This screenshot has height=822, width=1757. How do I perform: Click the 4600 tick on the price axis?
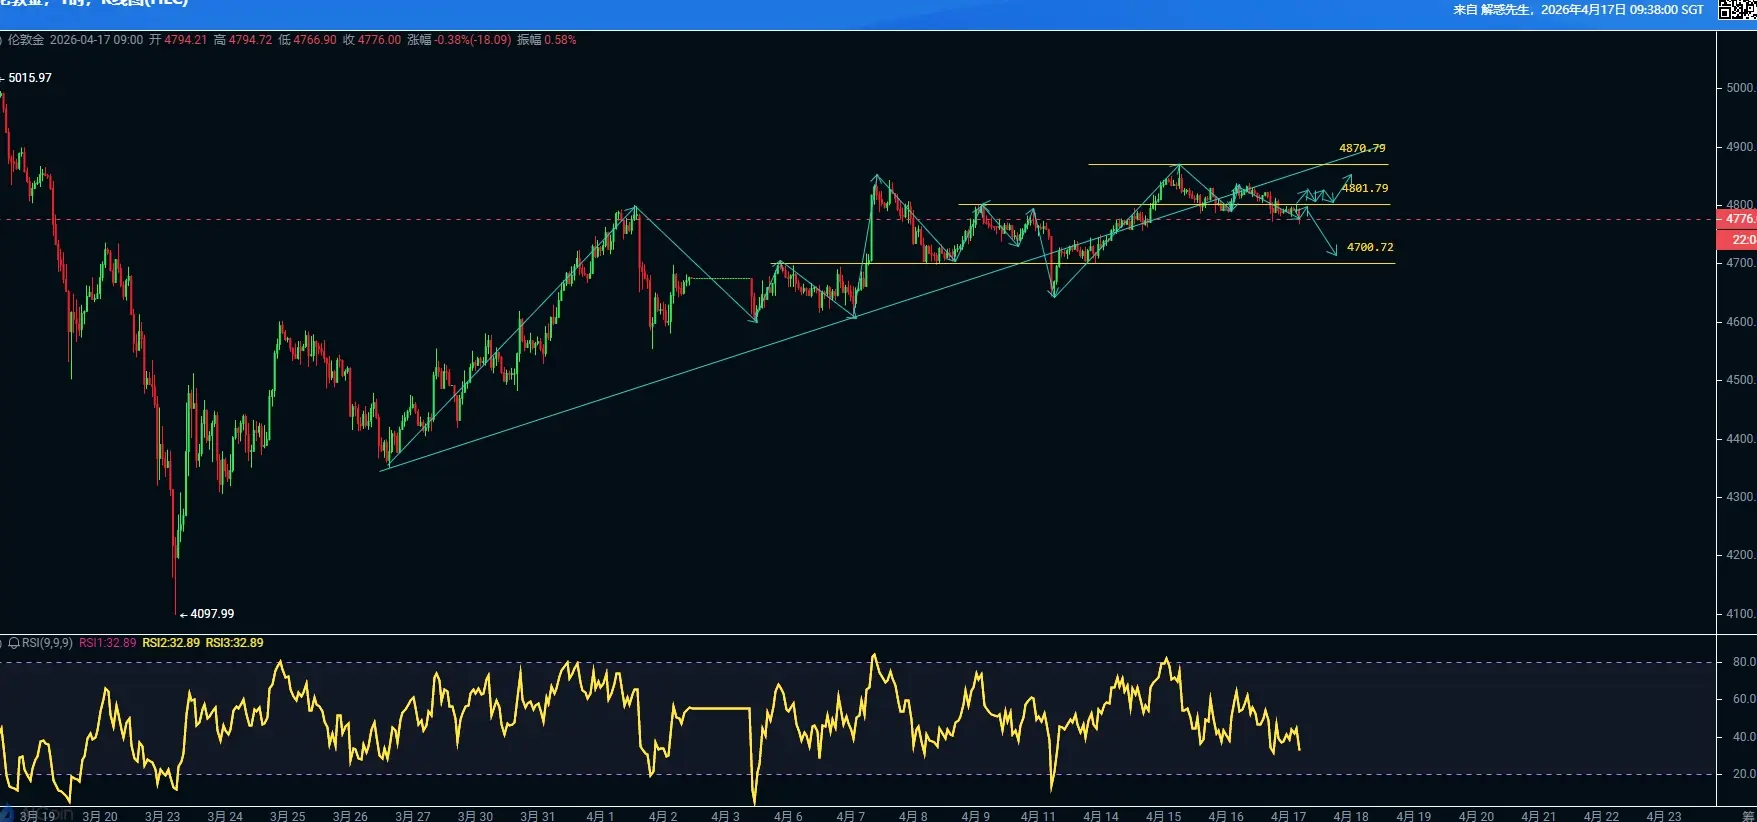1741,322
